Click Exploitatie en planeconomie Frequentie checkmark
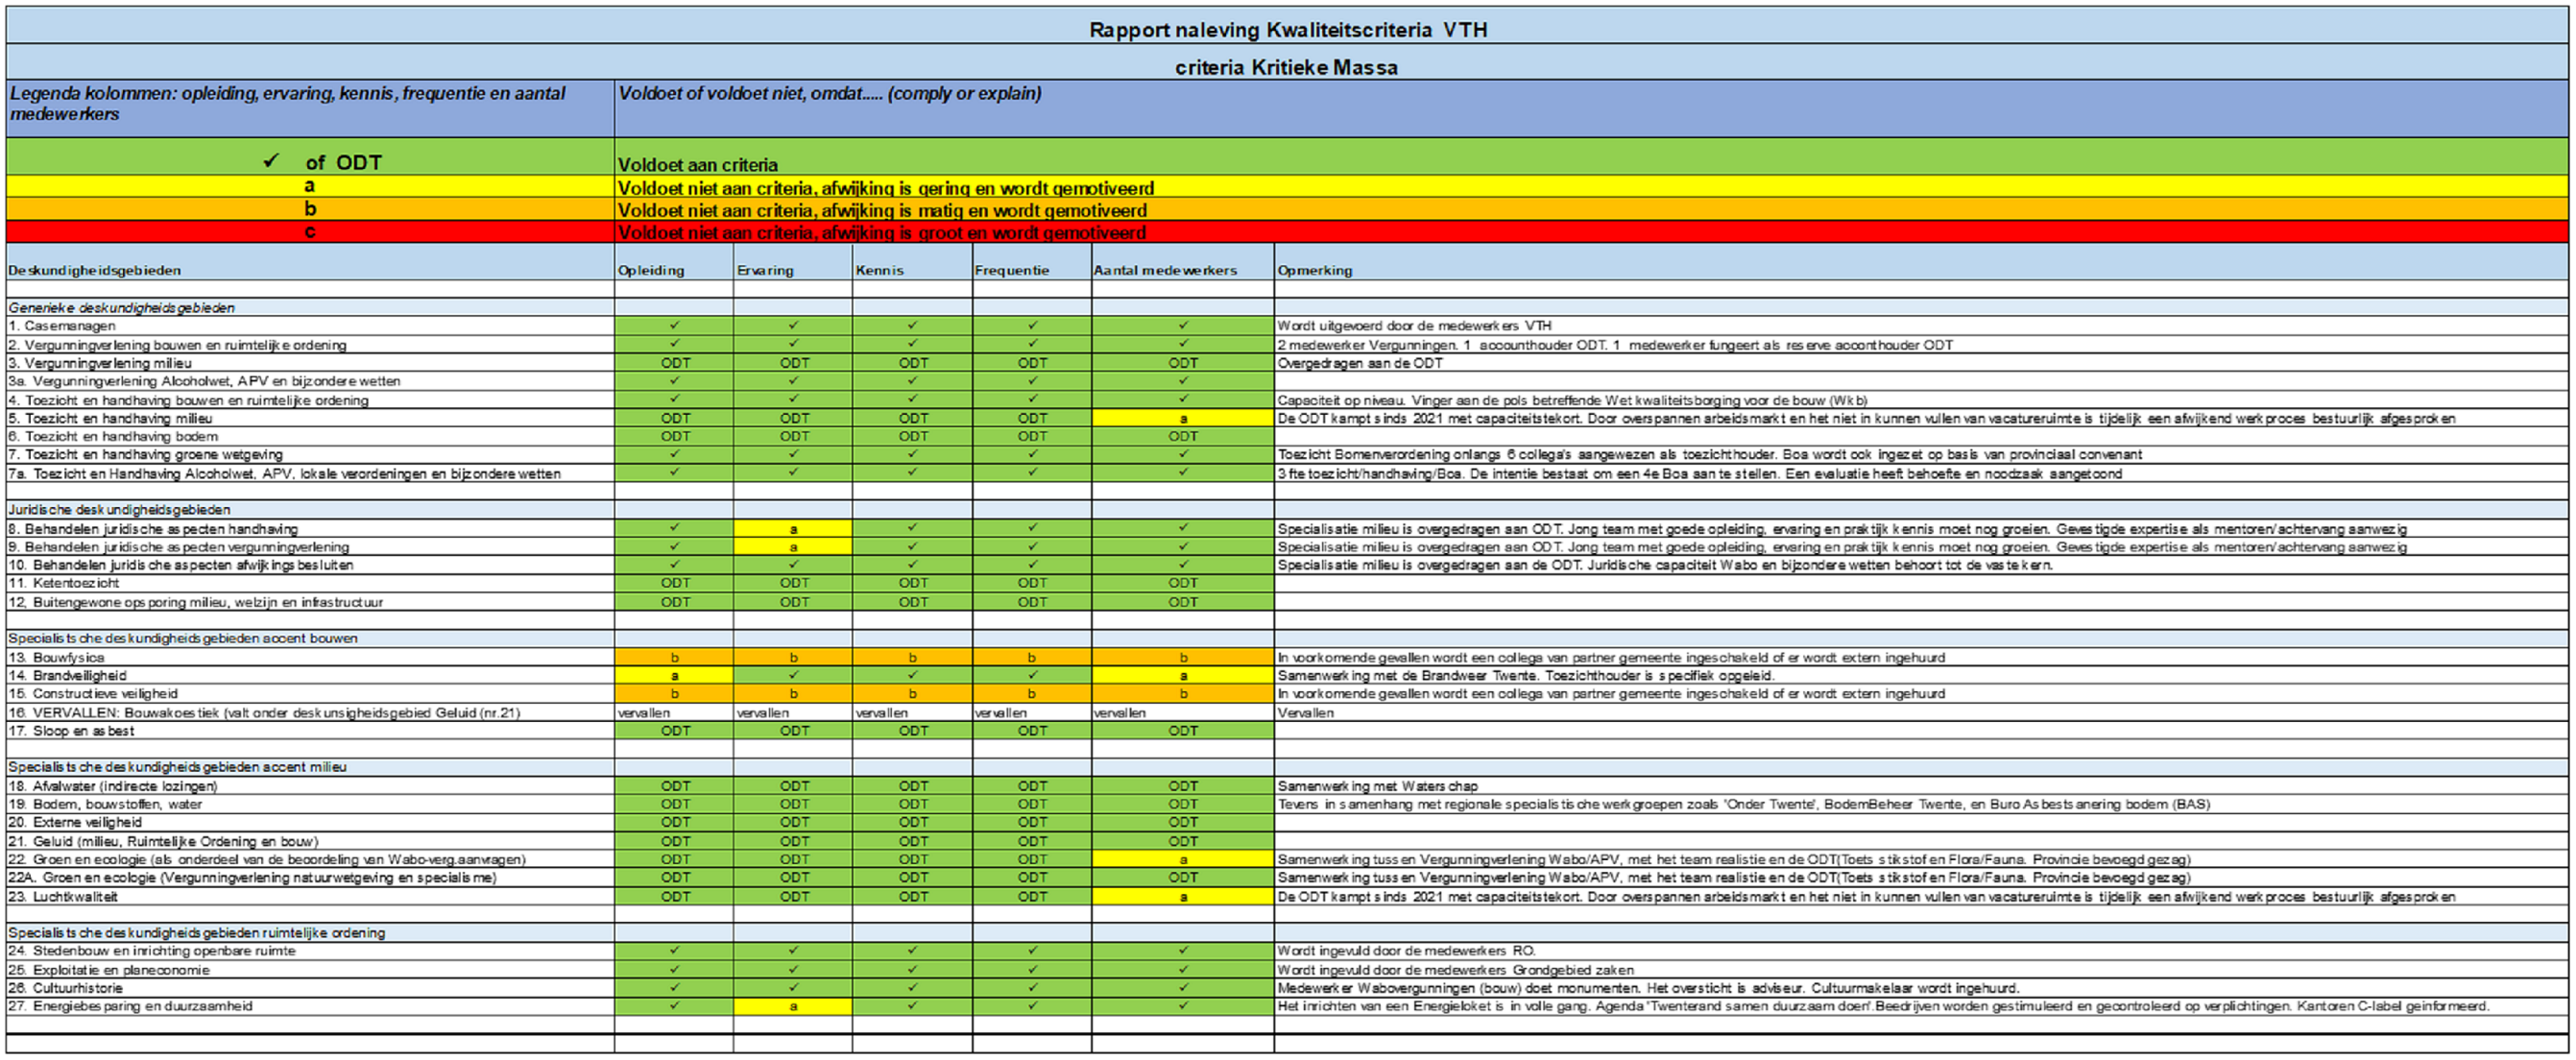This screenshot has width=2576, height=1060. coord(1032,969)
